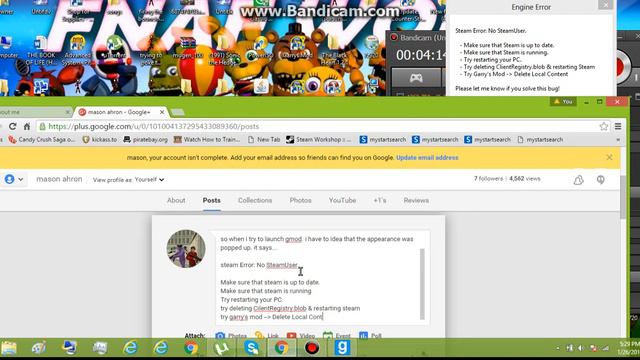
Task: Bookmark this page with the star icon
Action: click(x=604, y=127)
